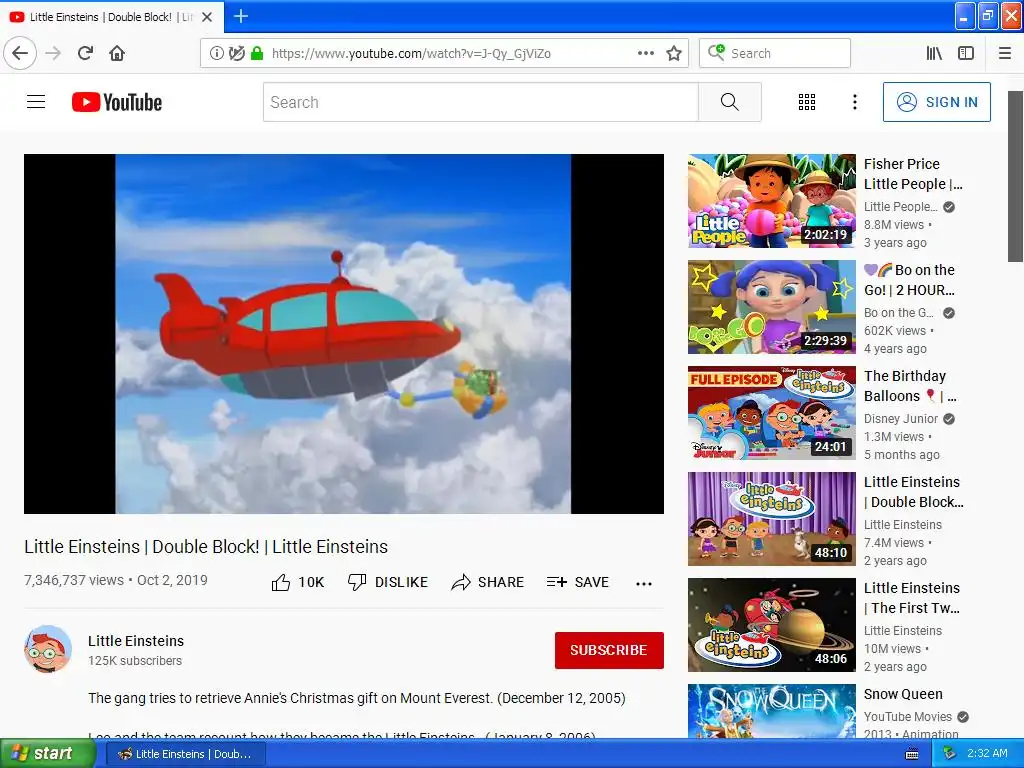Screen dimensions: 1024x768
Task: Open the Firefox hamburger menu
Action: (x=1004, y=53)
